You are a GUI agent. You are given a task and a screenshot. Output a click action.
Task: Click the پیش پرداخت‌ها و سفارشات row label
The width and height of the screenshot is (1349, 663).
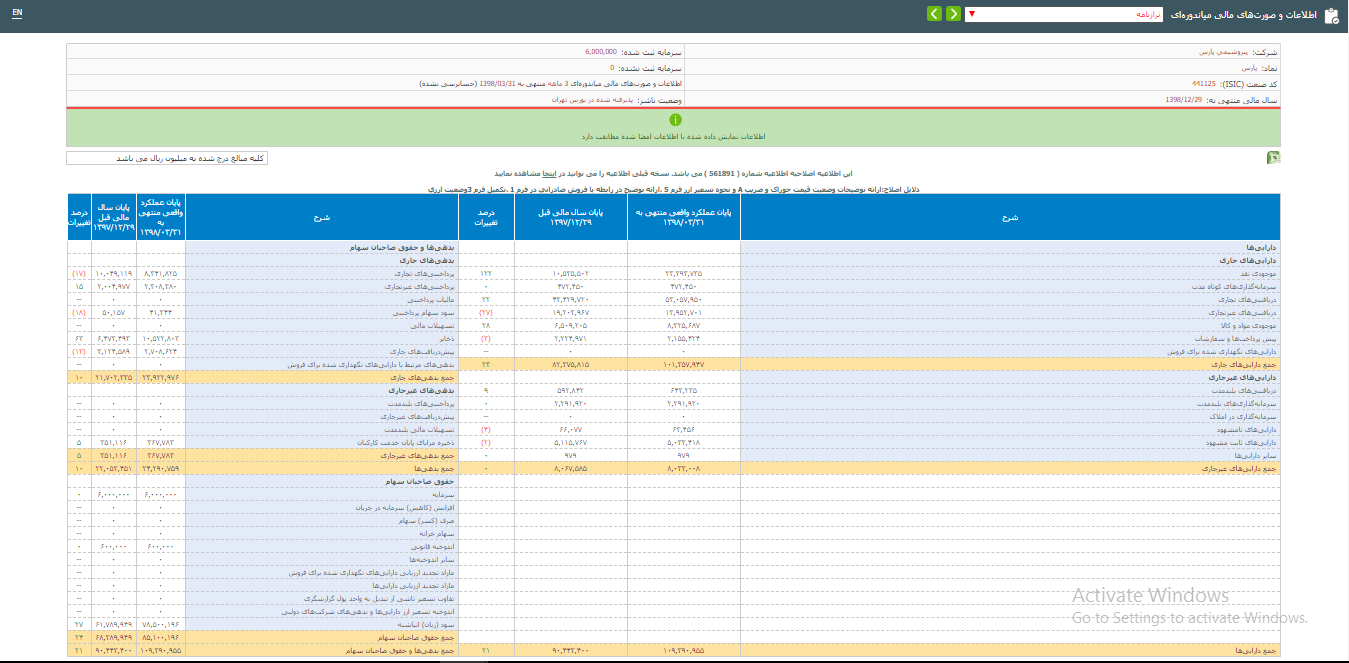[1235, 339]
